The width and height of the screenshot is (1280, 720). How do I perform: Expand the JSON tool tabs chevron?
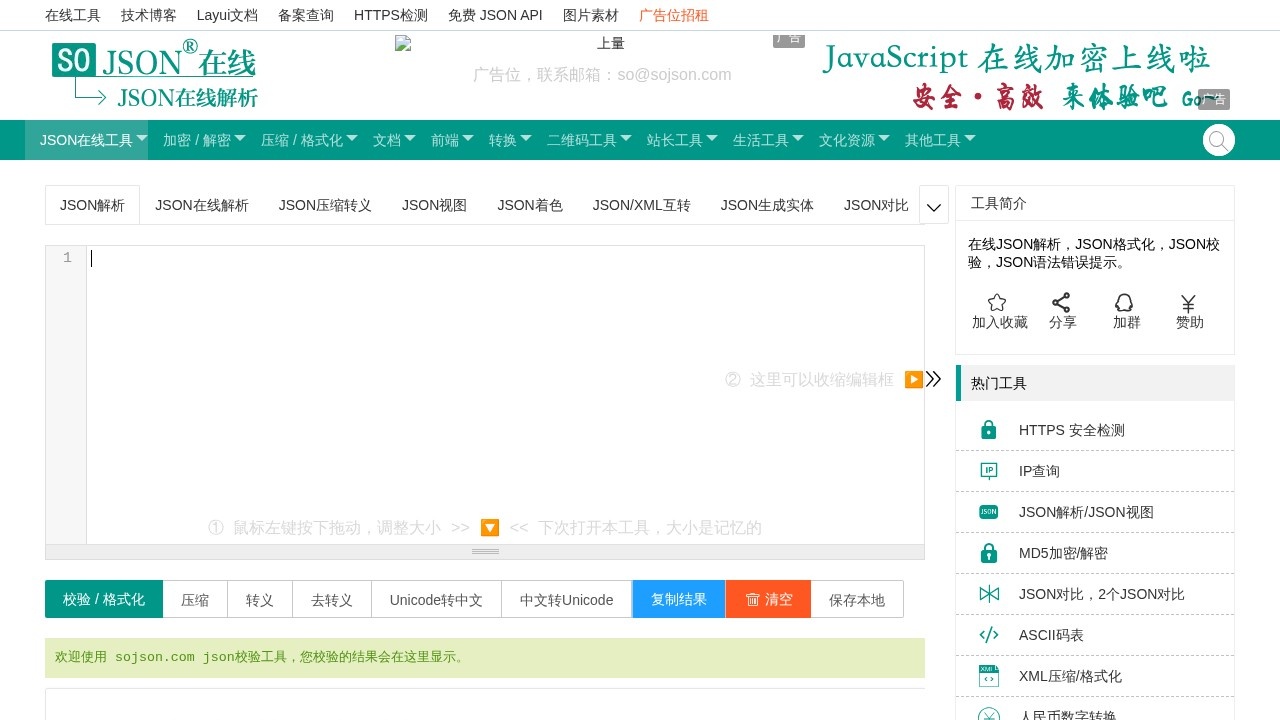(x=934, y=206)
